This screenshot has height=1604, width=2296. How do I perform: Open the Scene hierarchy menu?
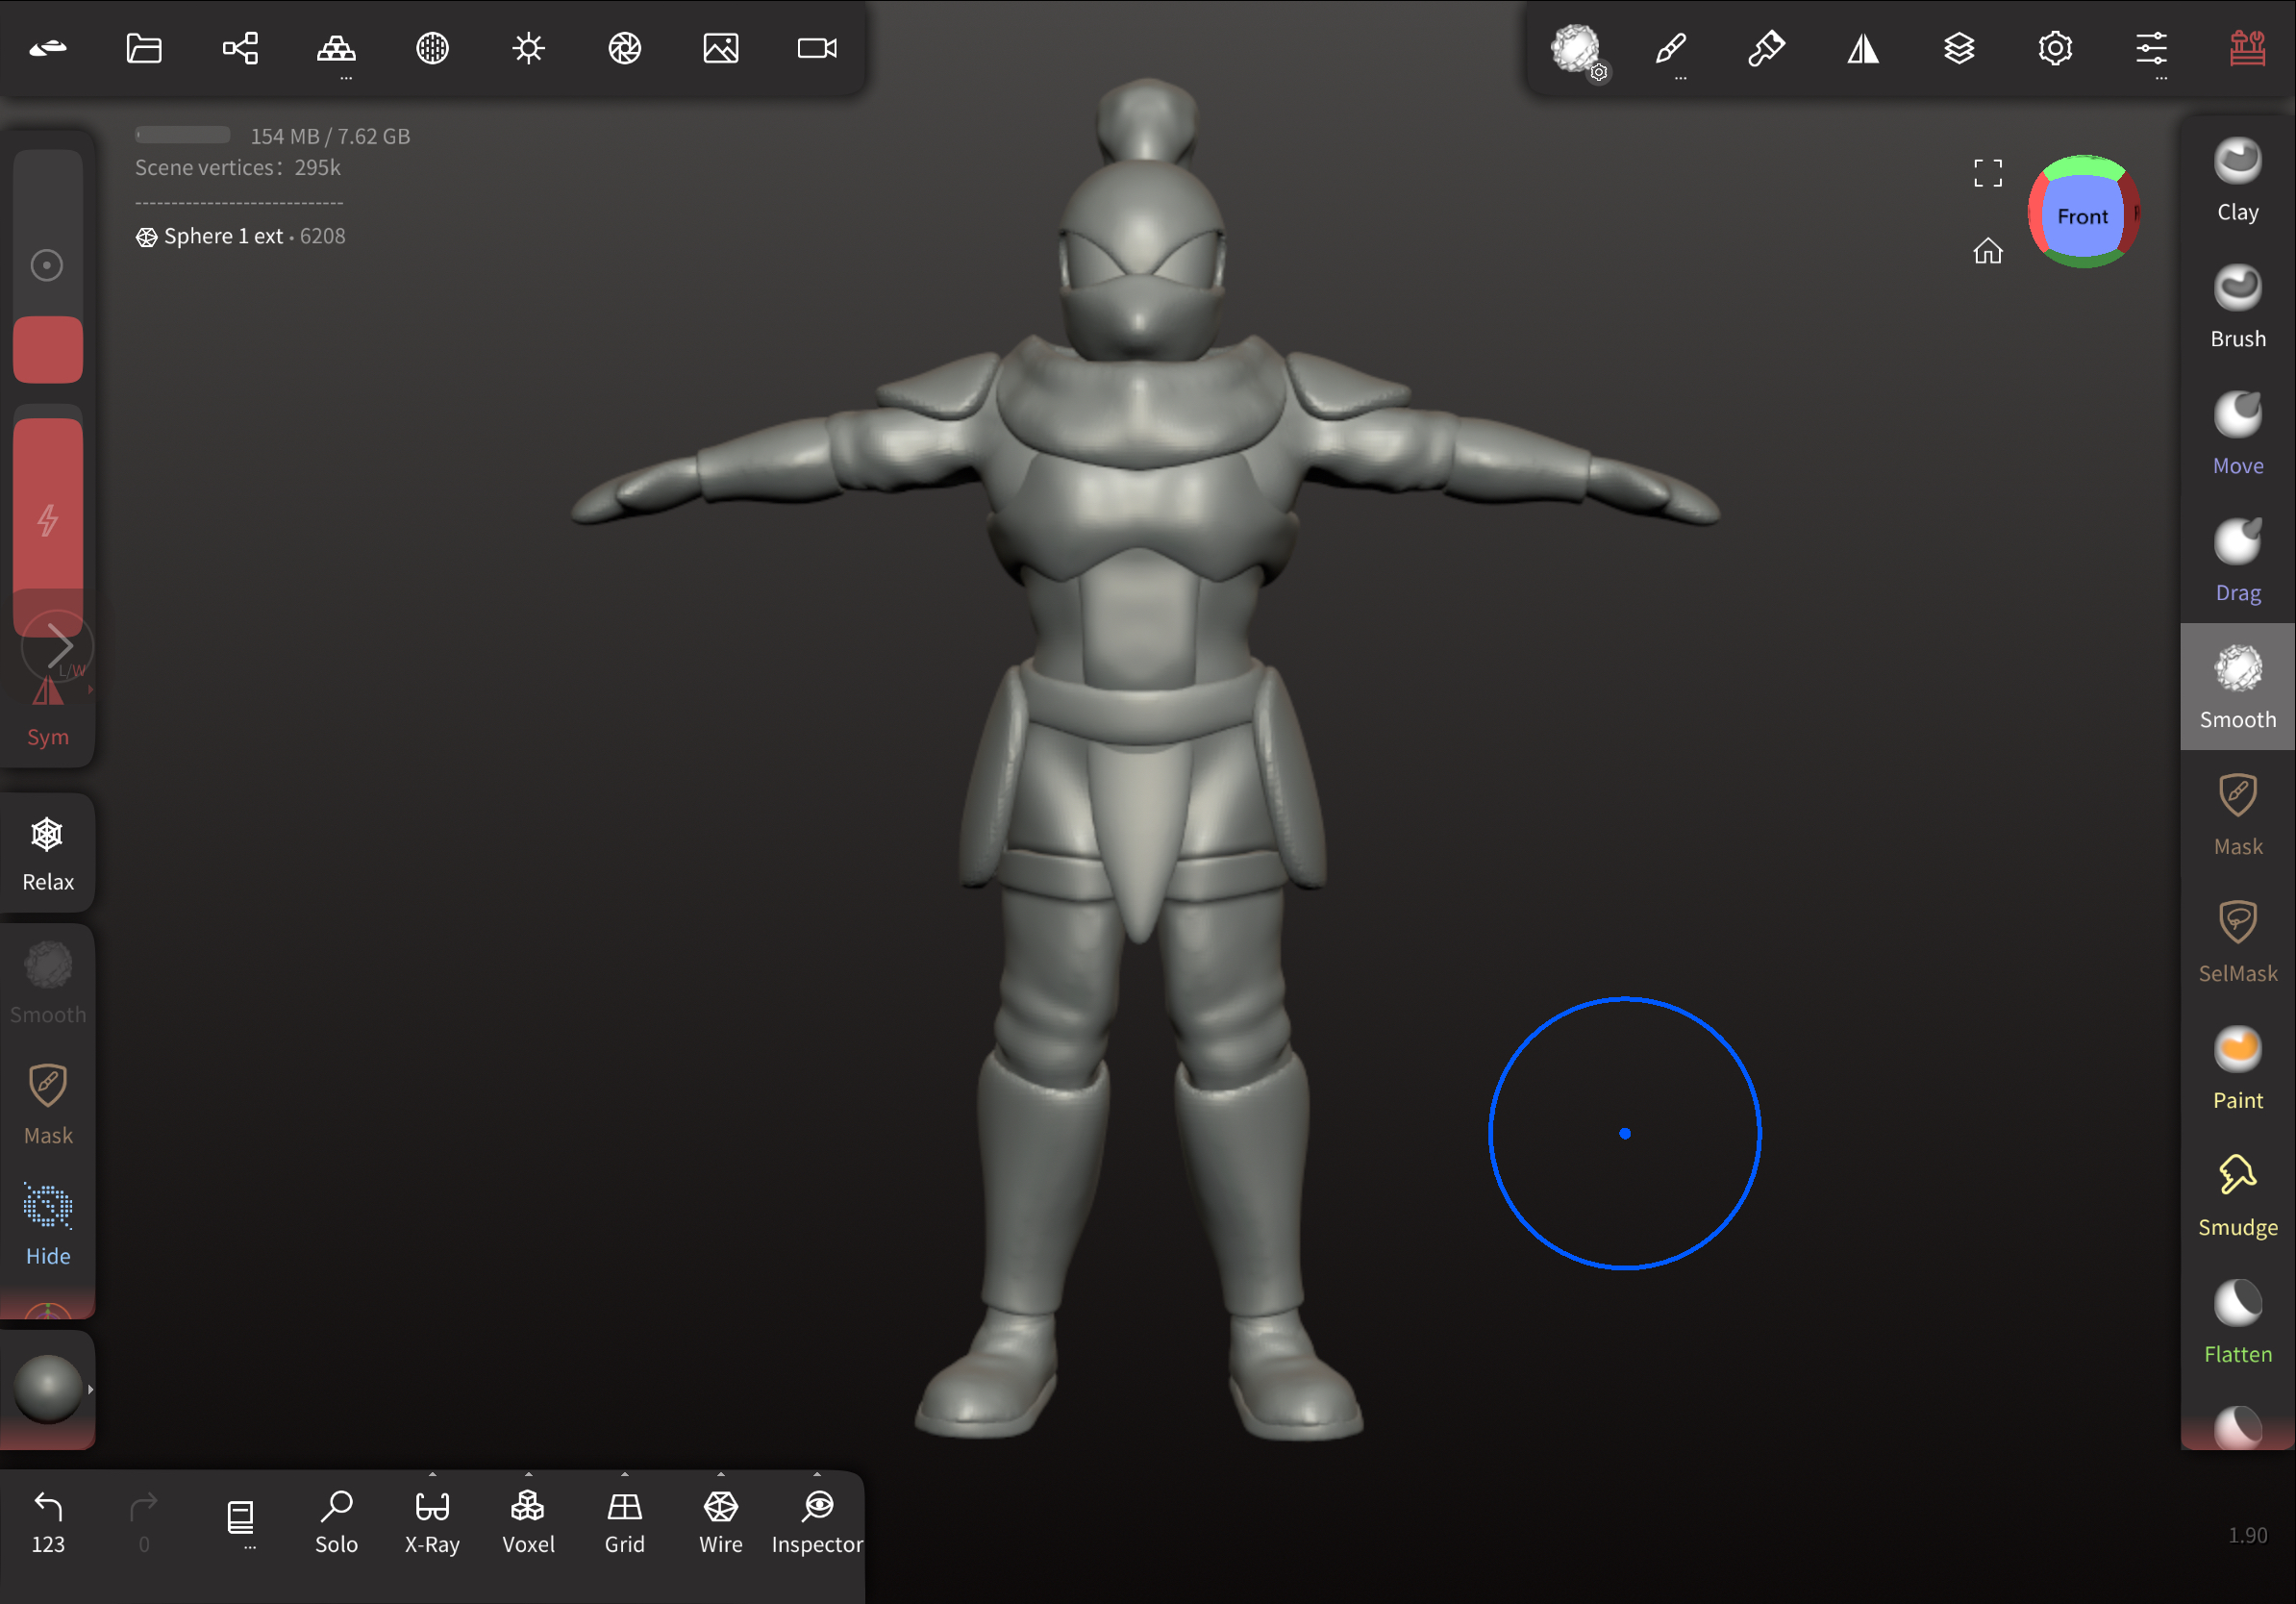(x=240, y=48)
